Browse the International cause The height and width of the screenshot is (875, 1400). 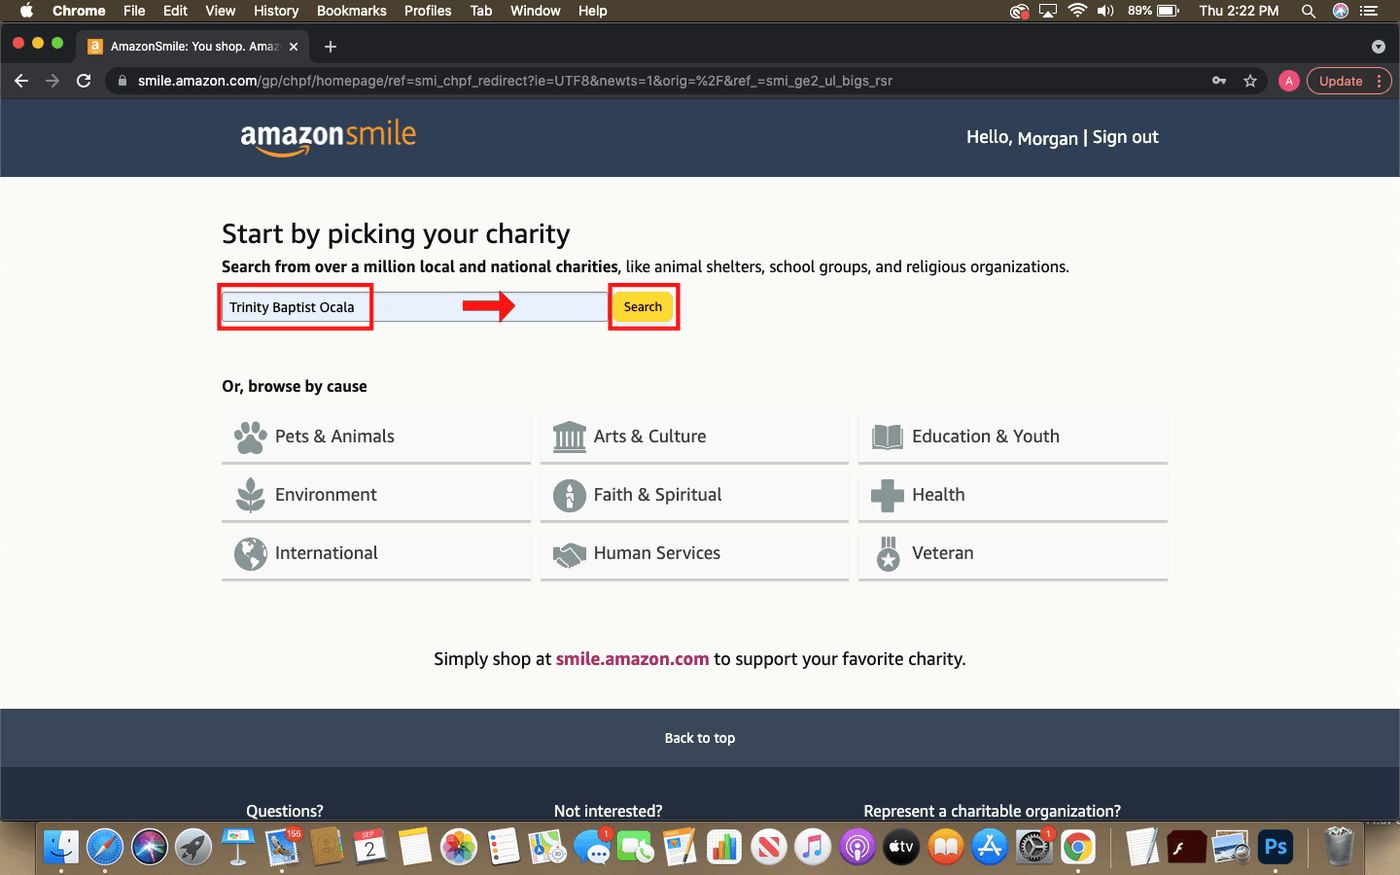pyautogui.click(x=376, y=554)
